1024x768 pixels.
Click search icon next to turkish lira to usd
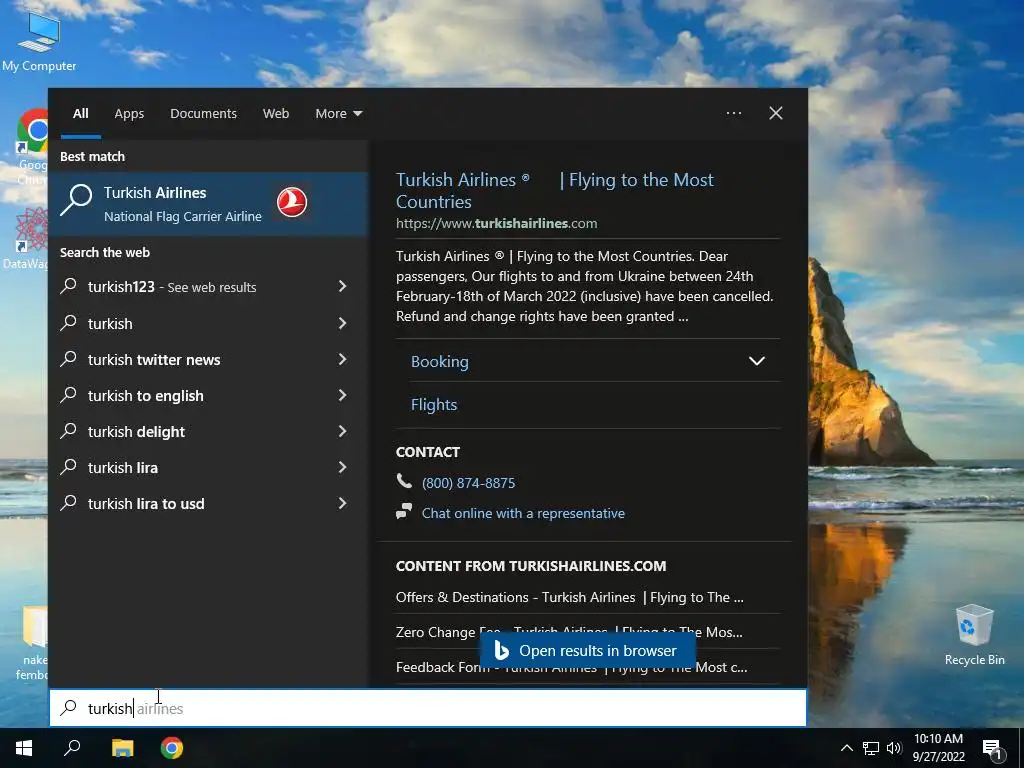coord(69,503)
